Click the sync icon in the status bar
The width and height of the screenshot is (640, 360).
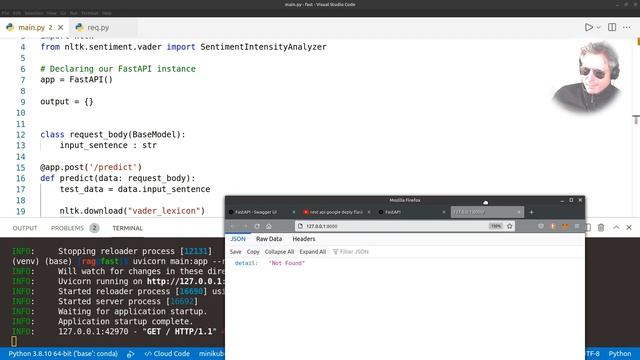tap(131, 354)
